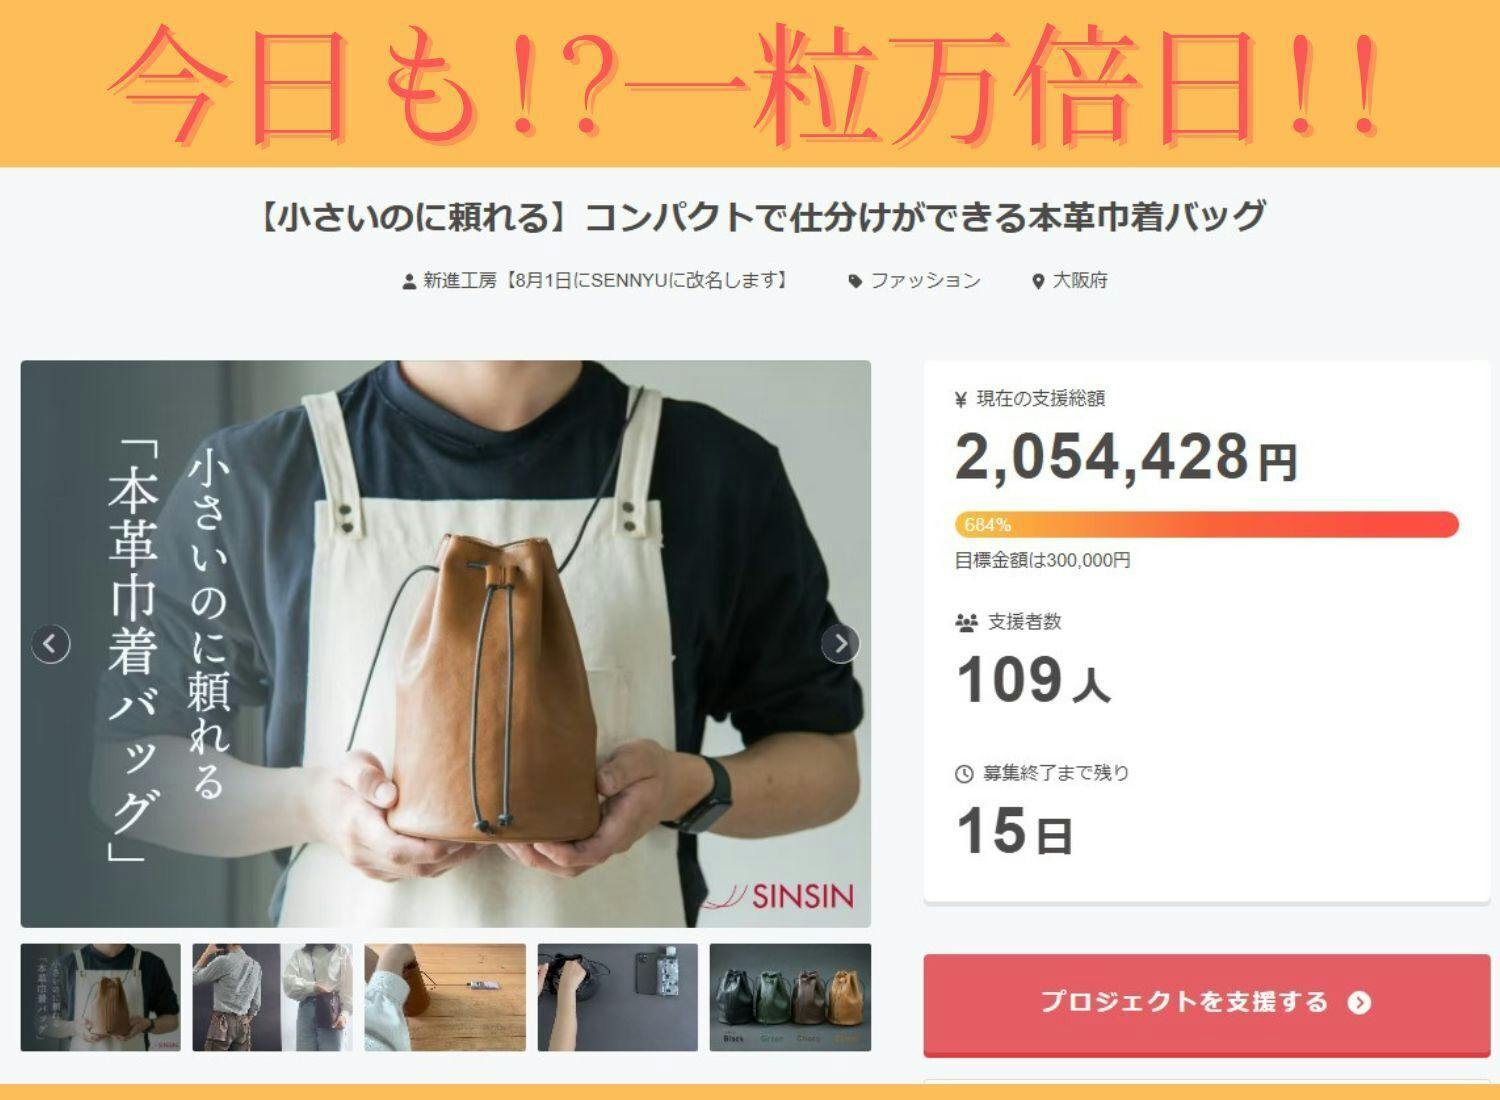
Task: Click the previous image arrow on carousel
Action: tap(51, 644)
